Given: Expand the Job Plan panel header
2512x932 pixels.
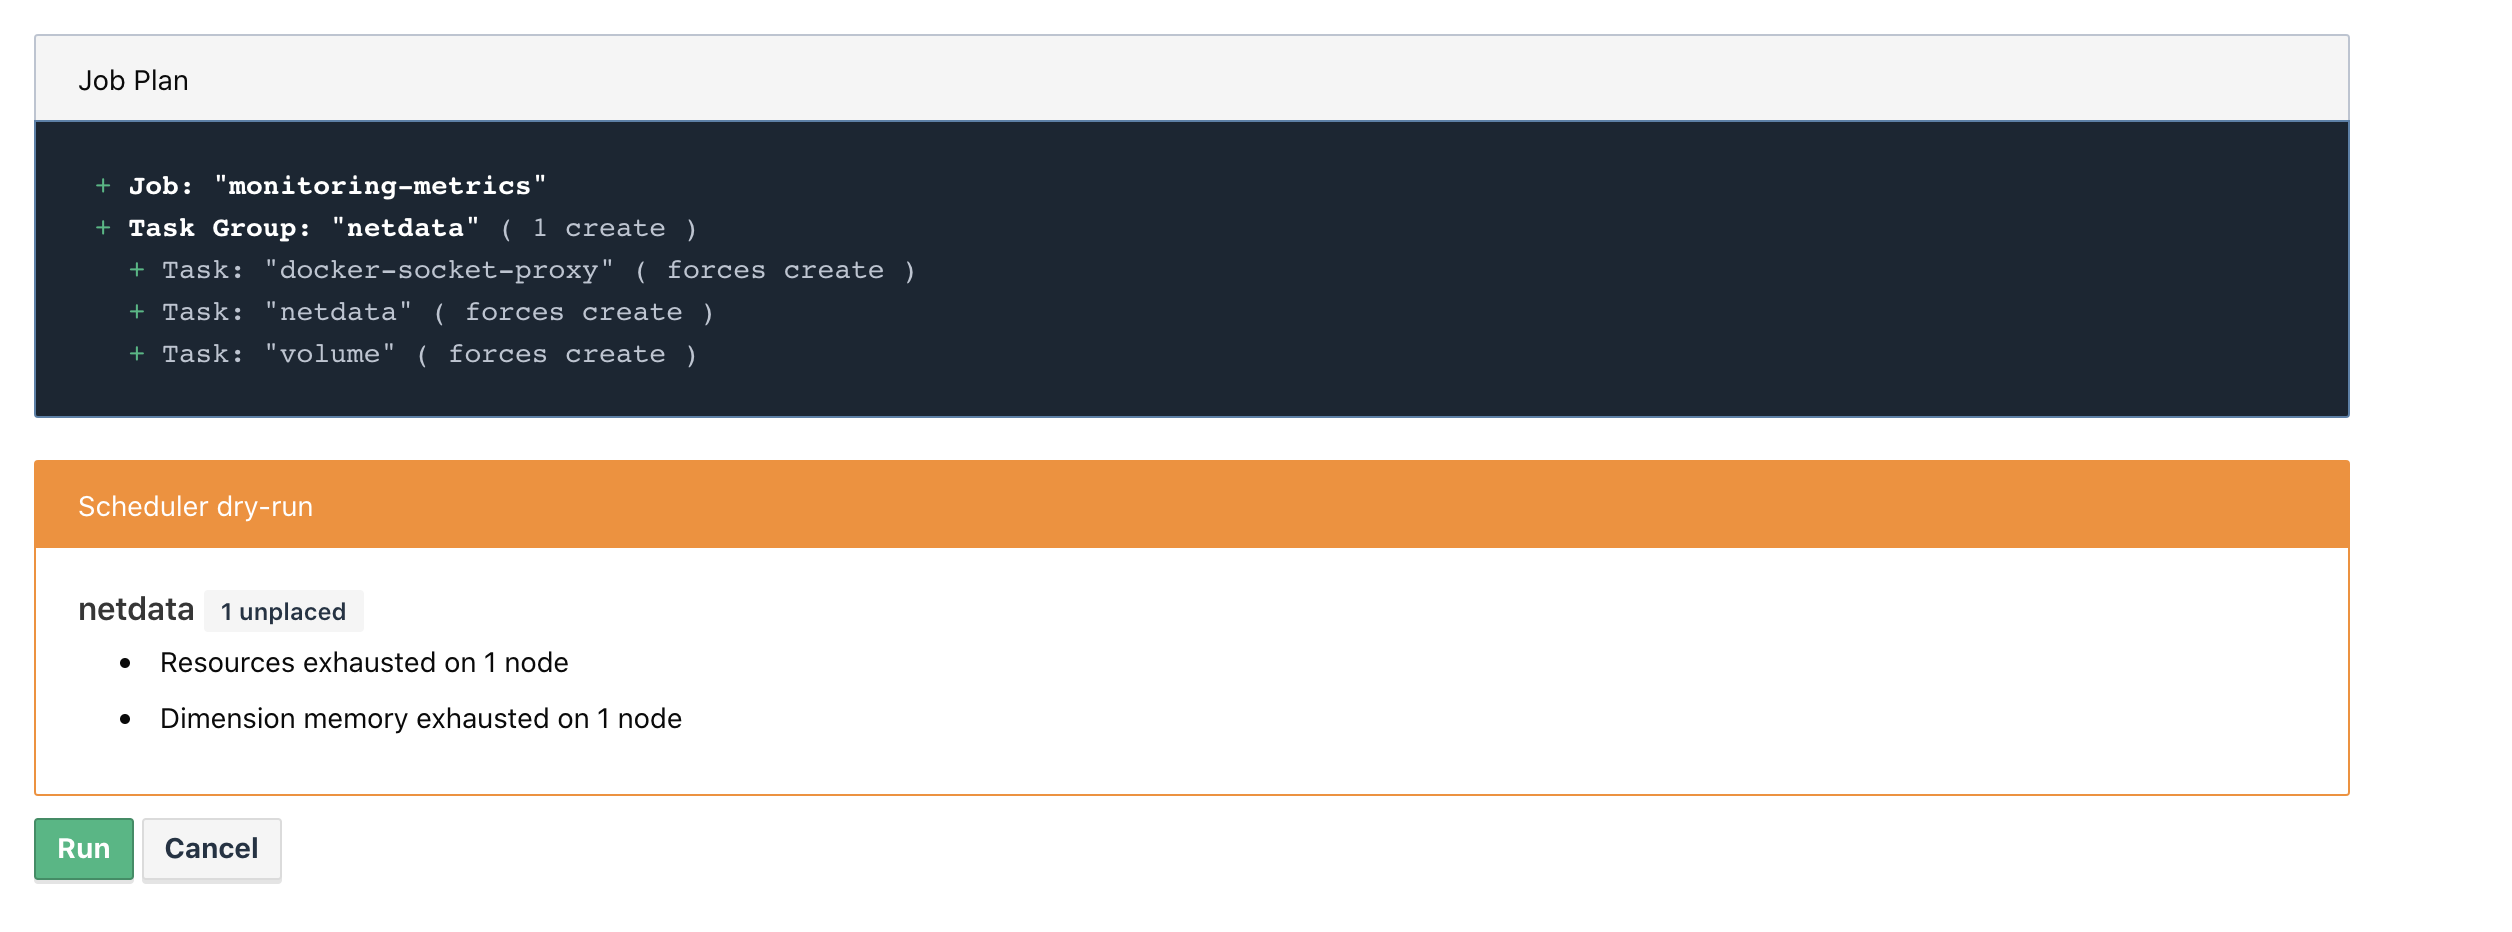Looking at the screenshot, I should pyautogui.click(x=133, y=80).
